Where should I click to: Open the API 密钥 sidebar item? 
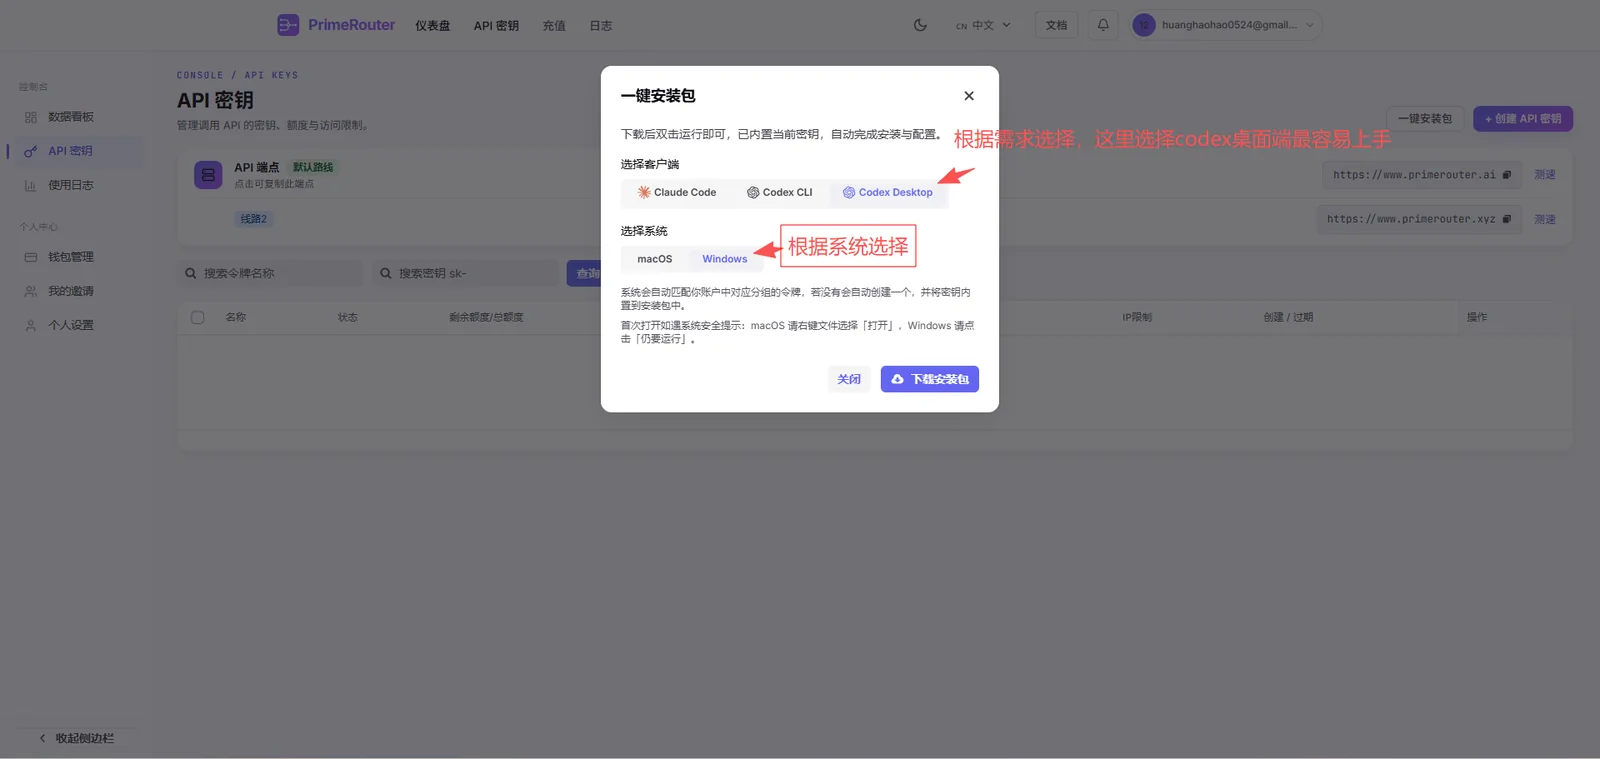coord(72,151)
